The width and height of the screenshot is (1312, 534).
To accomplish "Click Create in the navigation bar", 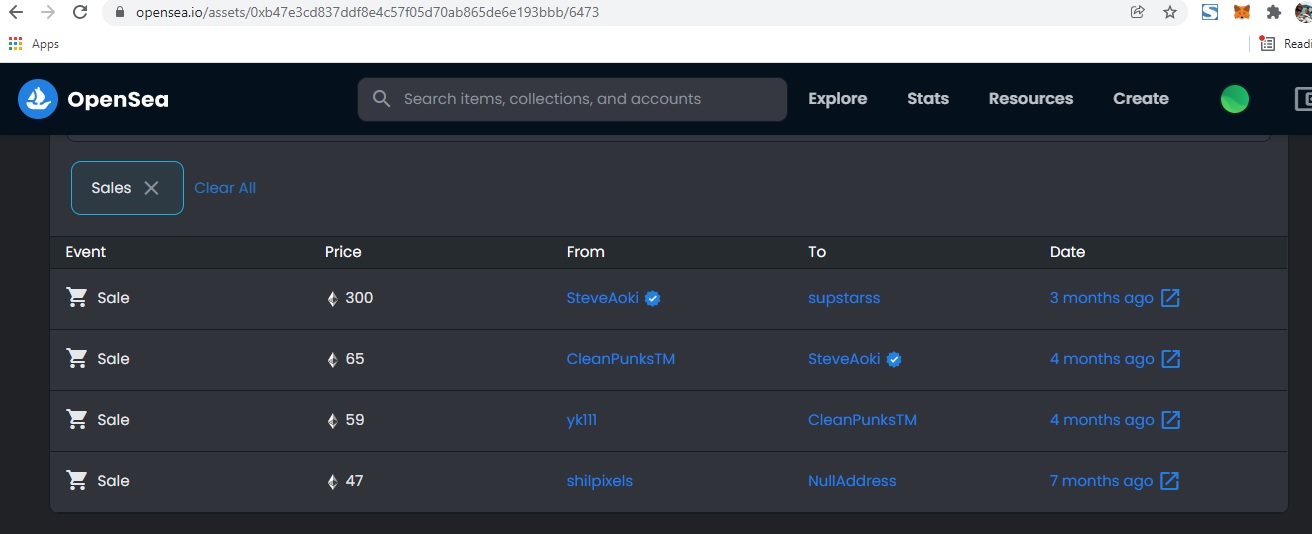I will click(x=1140, y=99).
